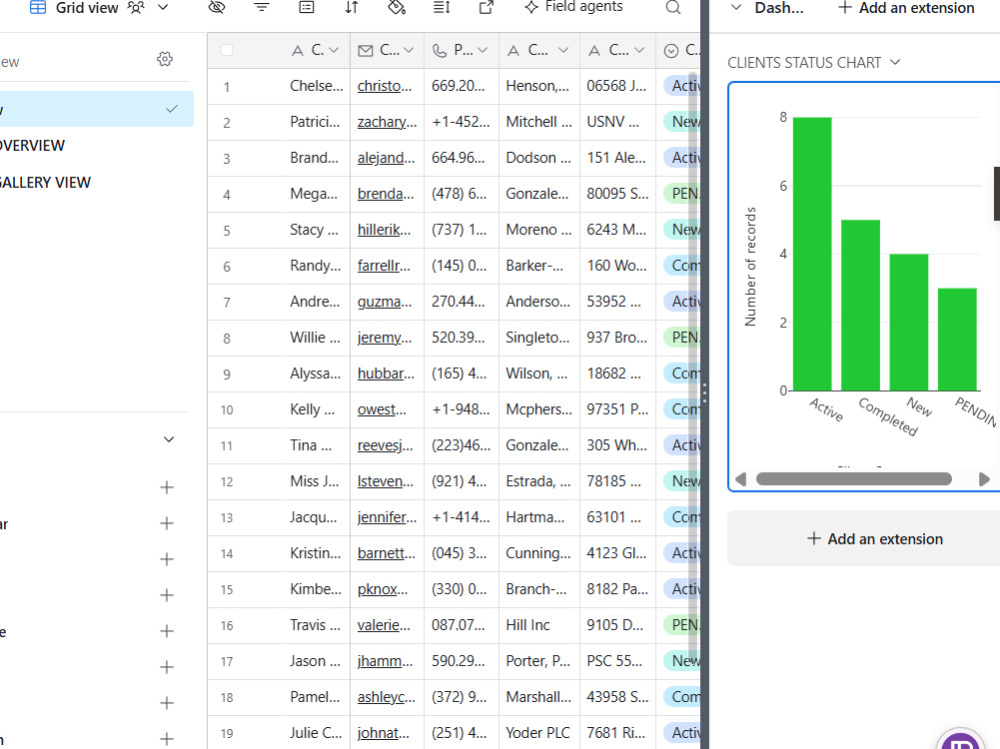Viewport: 1000px width, 749px height.
Task: Click the New status tag in row 5
Action: [683, 230]
